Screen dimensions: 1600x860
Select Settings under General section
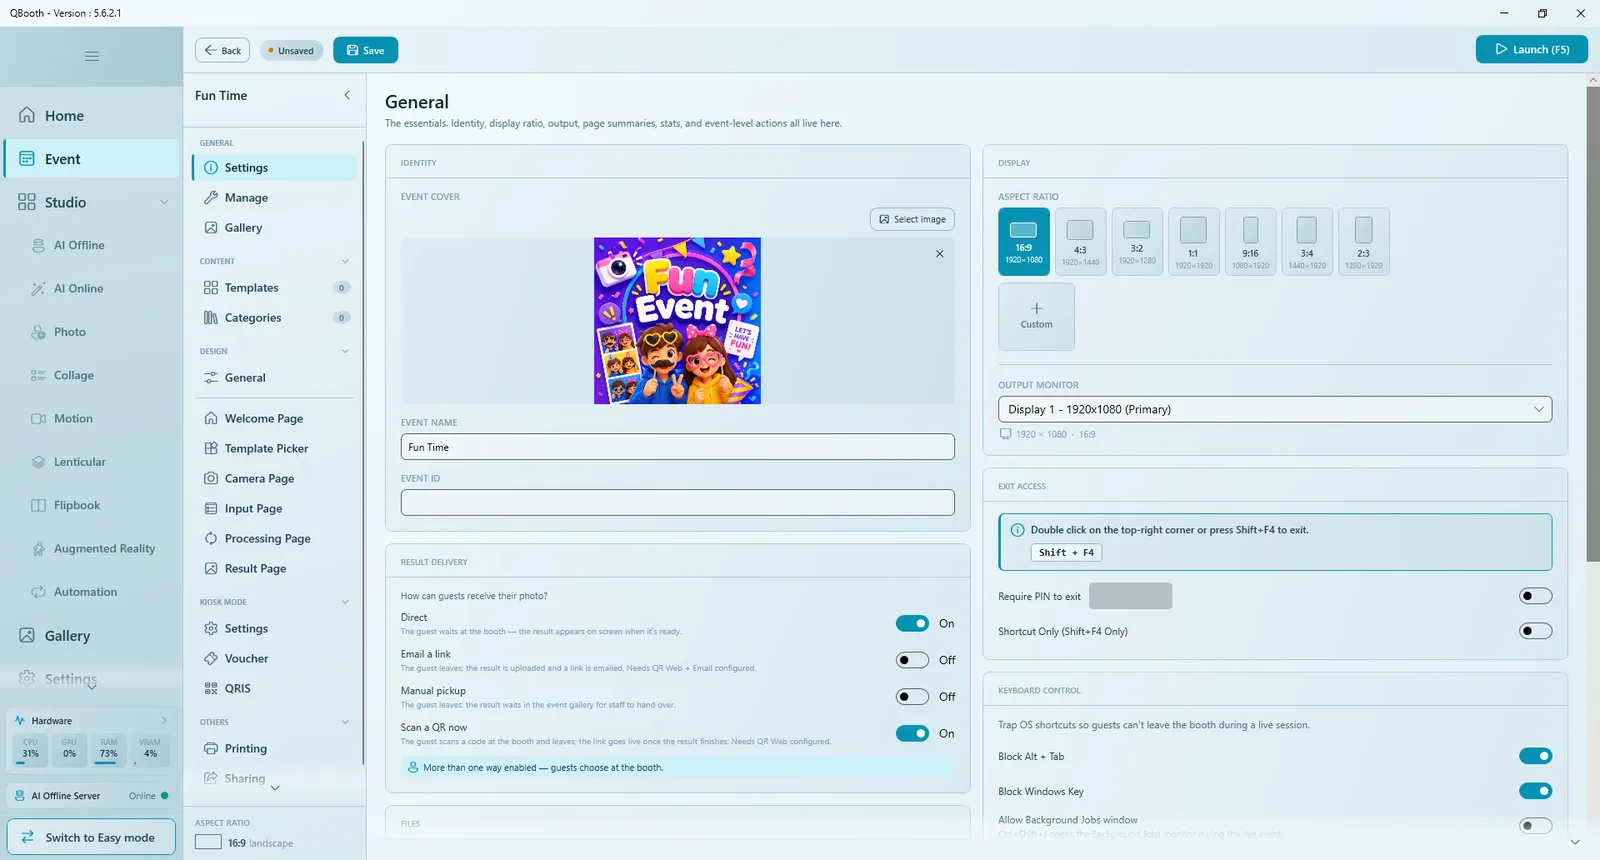point(275,168)
